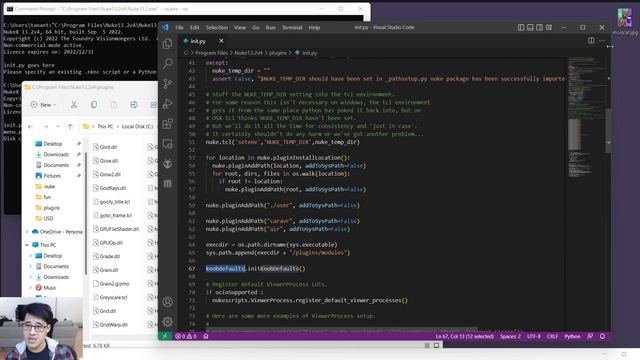Image resolution: width=640 pixels, height=360 pixels.
Task: Close the init.py editor tab
Action: click(x=221, y=41)
